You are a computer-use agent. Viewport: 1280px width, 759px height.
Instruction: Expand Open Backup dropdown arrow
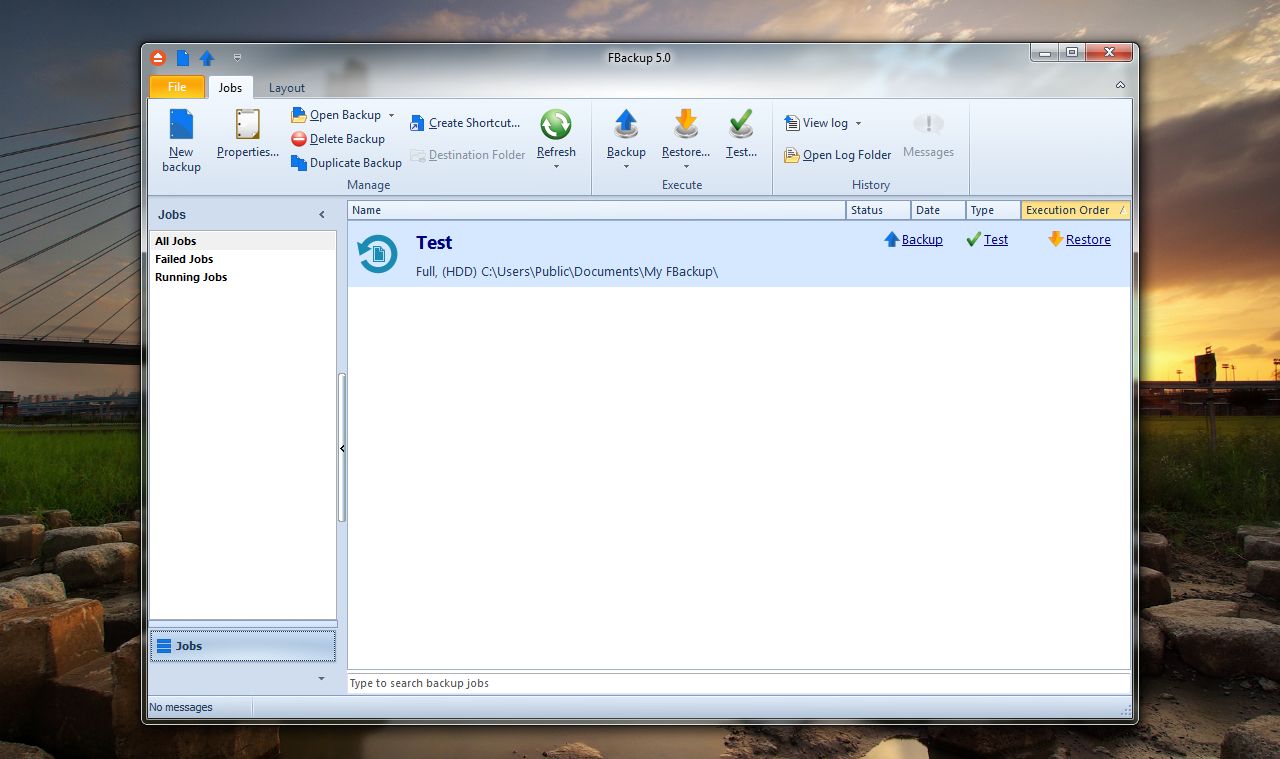[391, 115]
